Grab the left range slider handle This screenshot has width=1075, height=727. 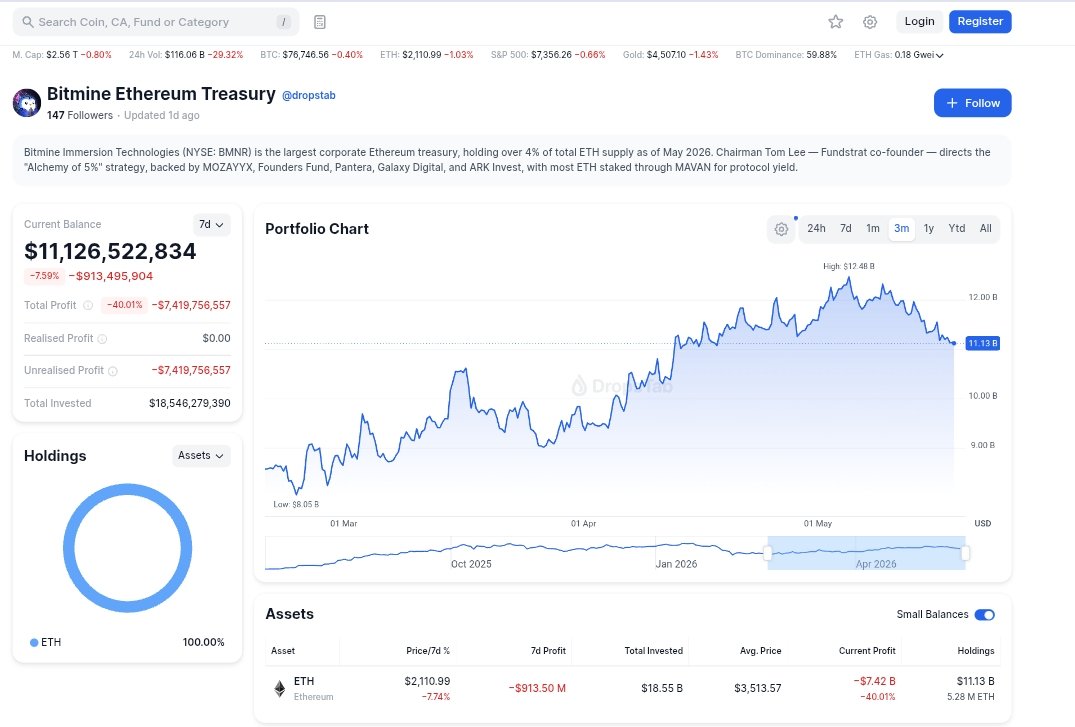[768, 553]
